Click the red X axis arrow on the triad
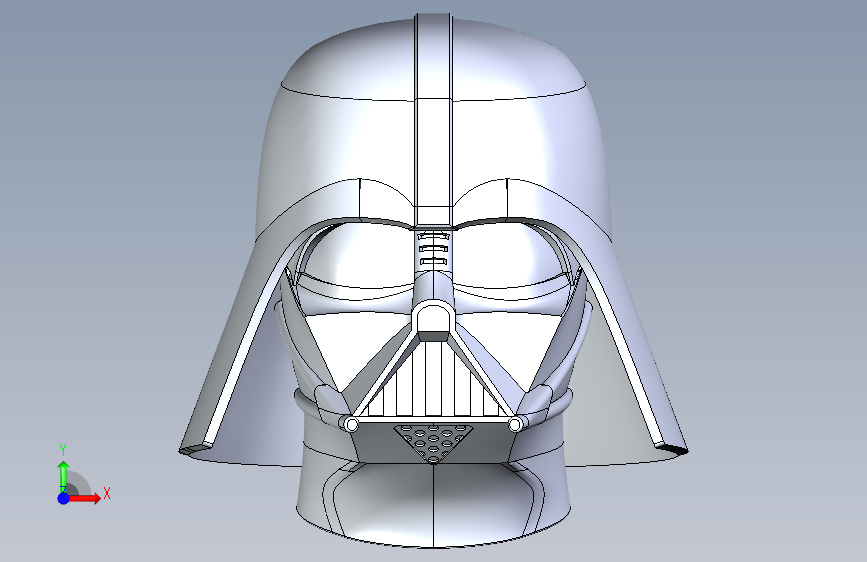The width and height of the screenshot is (867, 562). pos(84,498)
